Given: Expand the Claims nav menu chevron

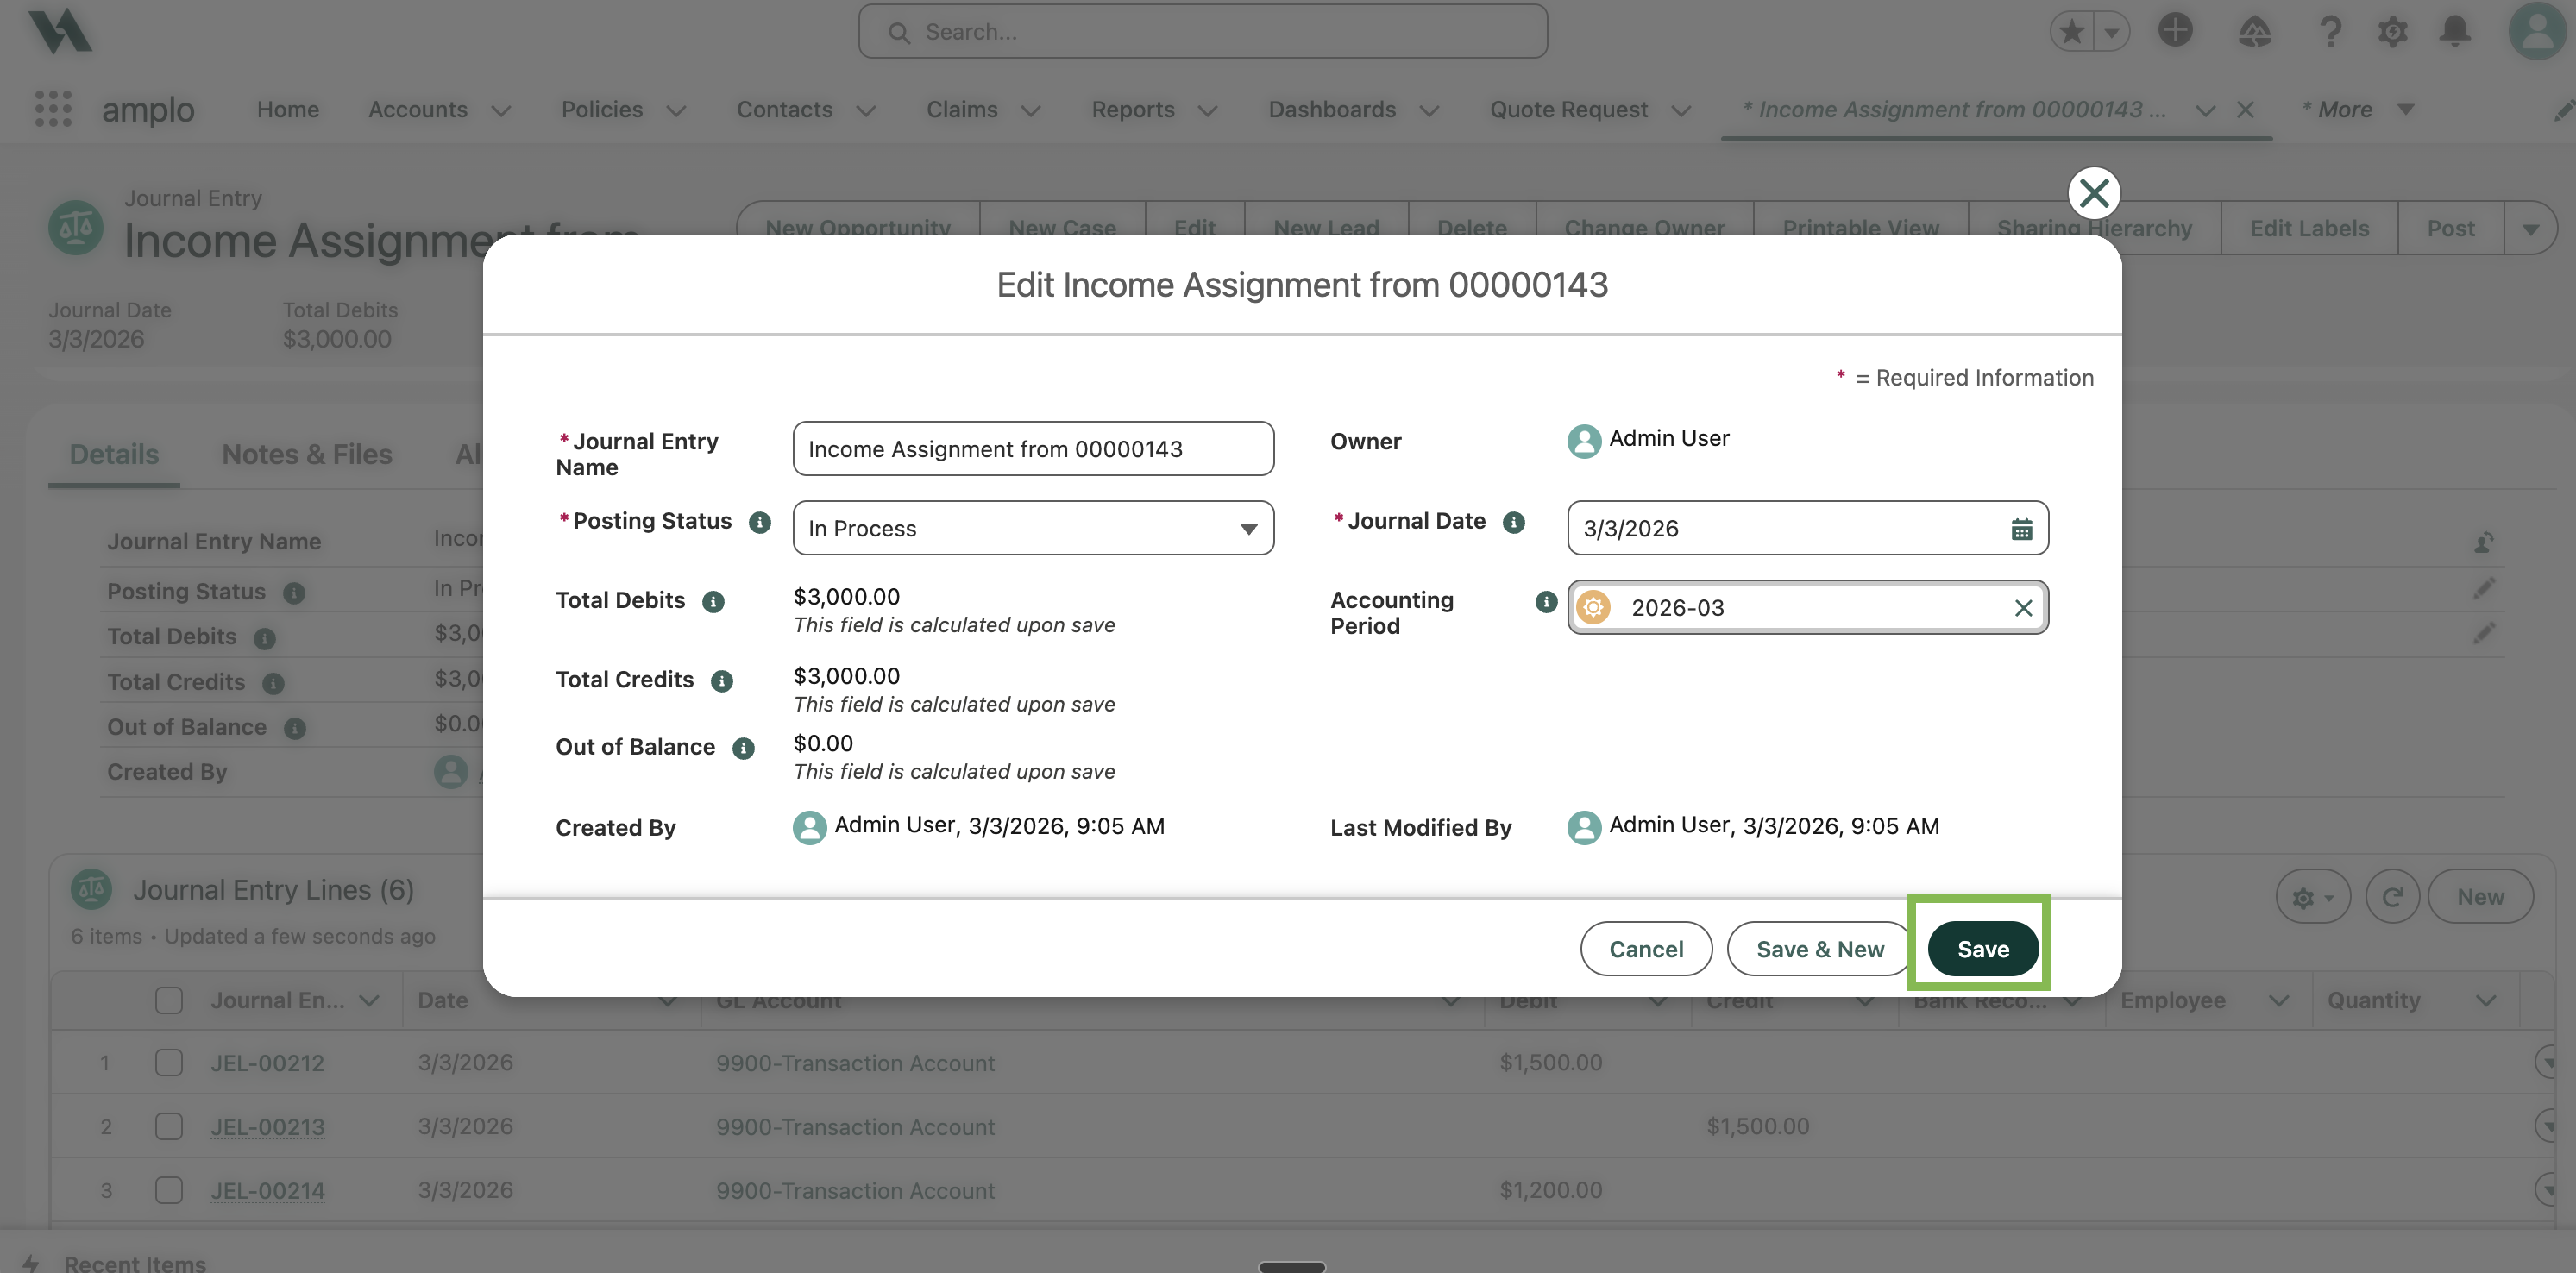Looking at the screenshot, I should [x=1030, y=110].
